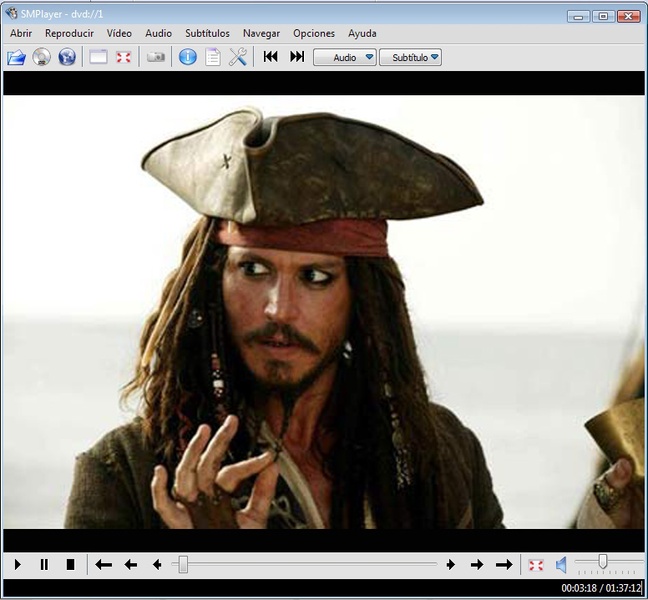Open the Subtítulos menu
The width and height of the screenshot is (648, 600).
pyautogui.click(x=207, y=33)
